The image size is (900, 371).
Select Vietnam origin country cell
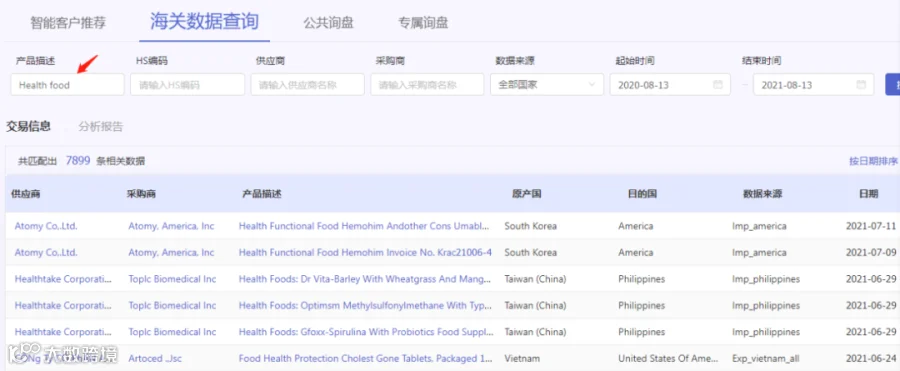click(x=522, y=358)
